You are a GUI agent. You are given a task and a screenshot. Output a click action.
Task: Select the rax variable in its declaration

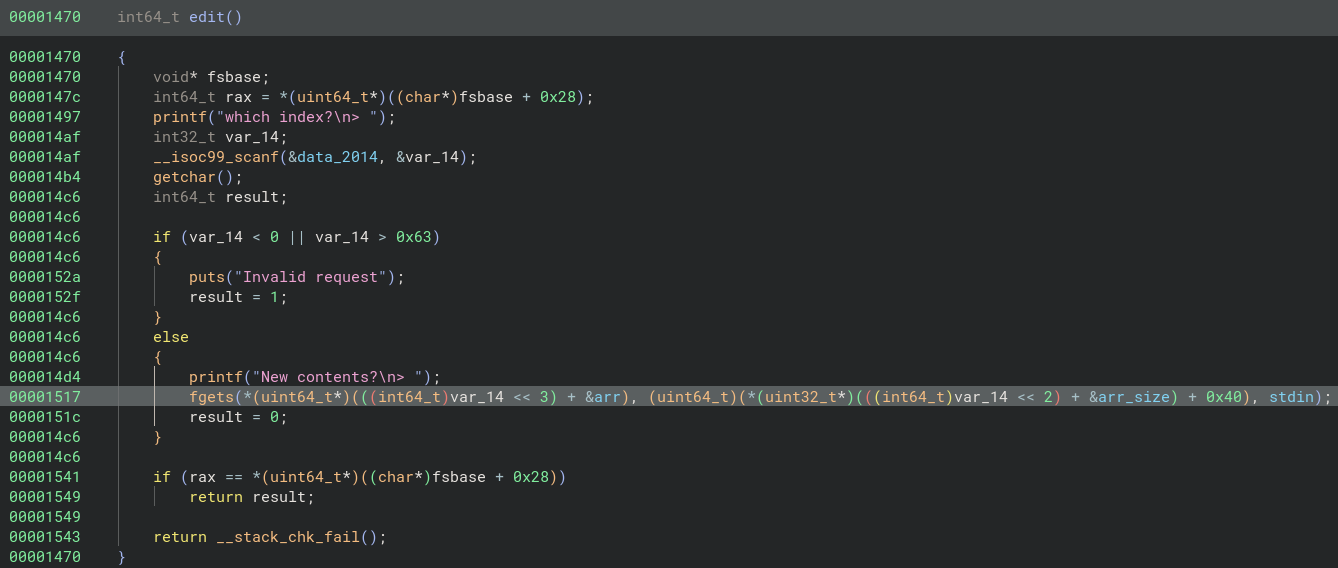click(224, 97)
